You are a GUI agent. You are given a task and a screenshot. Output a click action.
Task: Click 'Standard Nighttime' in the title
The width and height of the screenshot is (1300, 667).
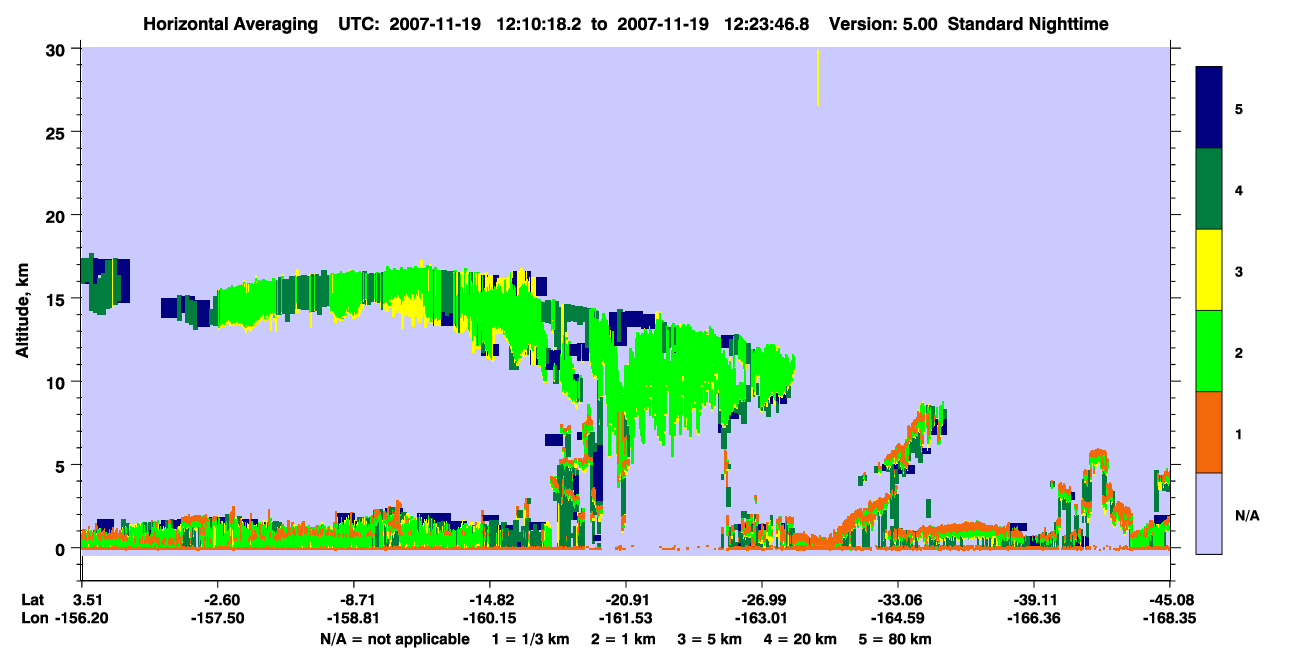(x=1028, y=24)
